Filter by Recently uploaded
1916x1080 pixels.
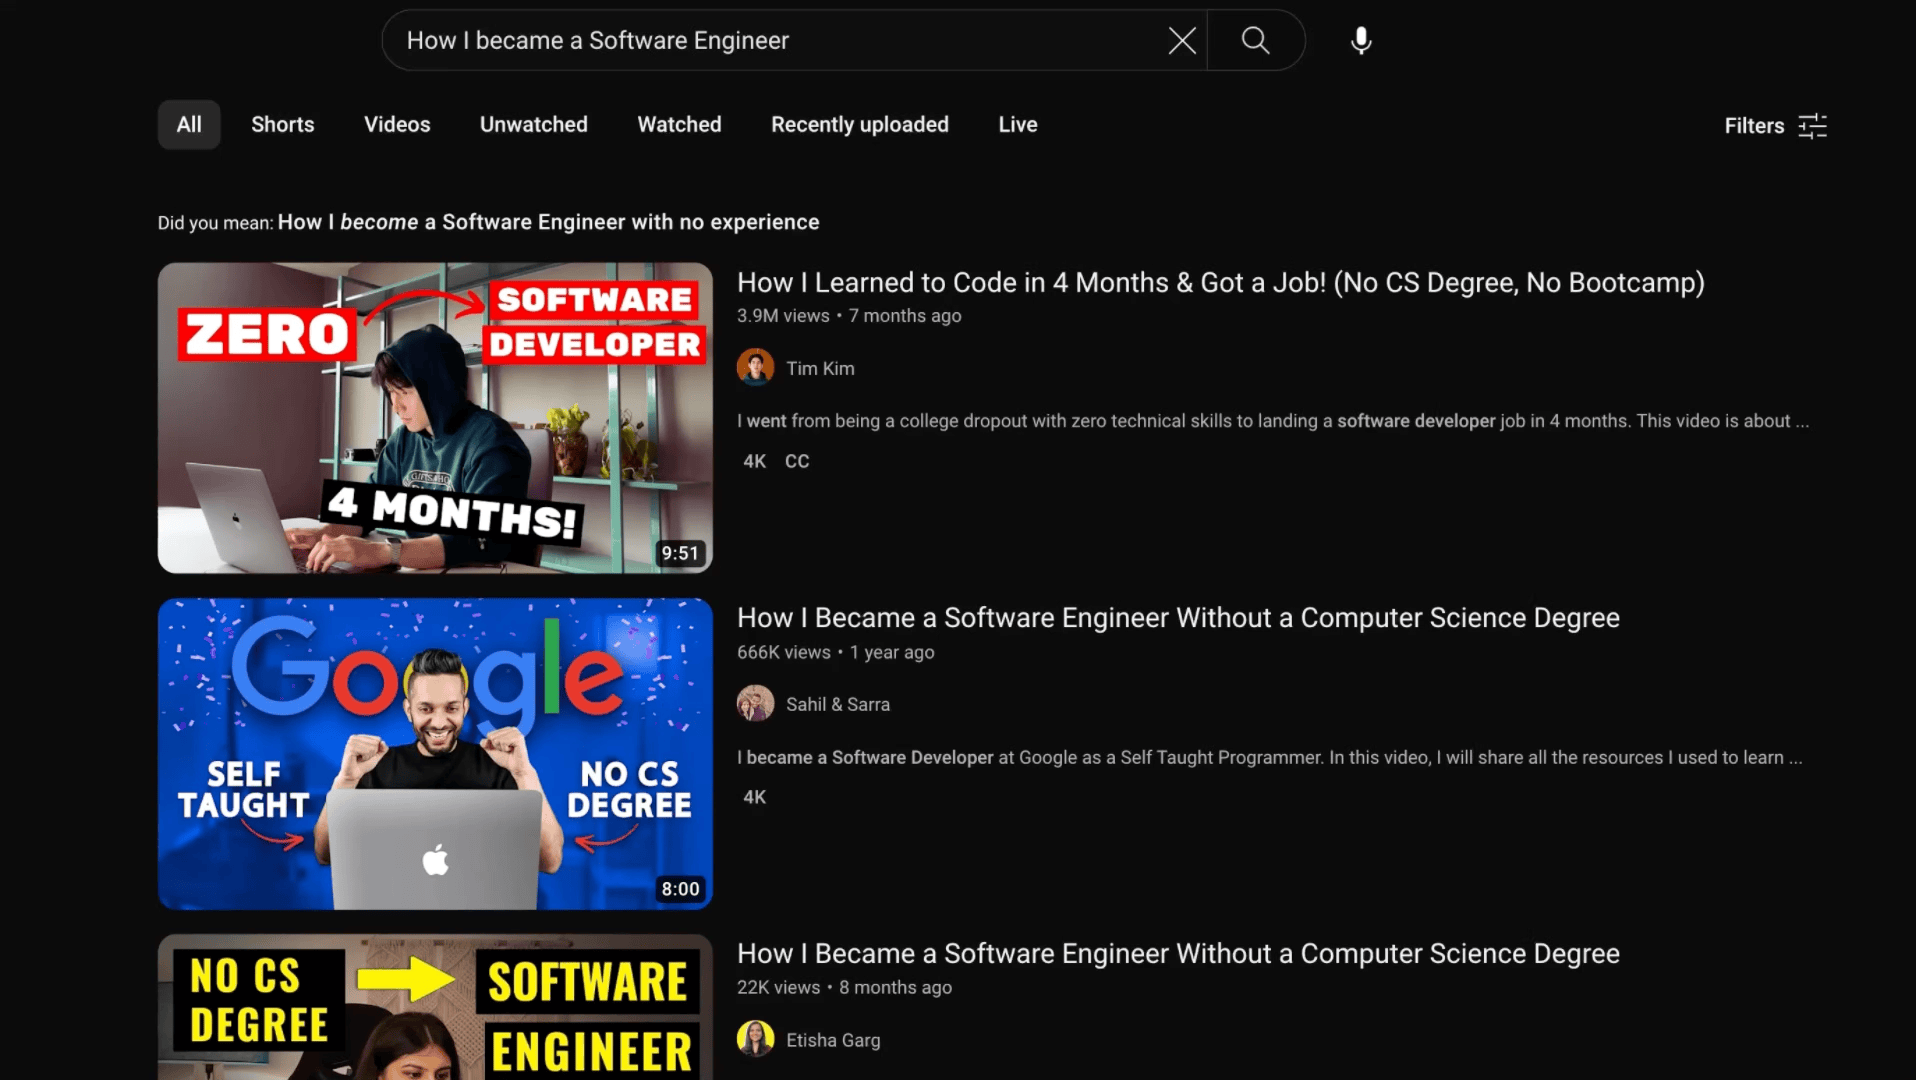pyautogui.click(x=860, y=125)
